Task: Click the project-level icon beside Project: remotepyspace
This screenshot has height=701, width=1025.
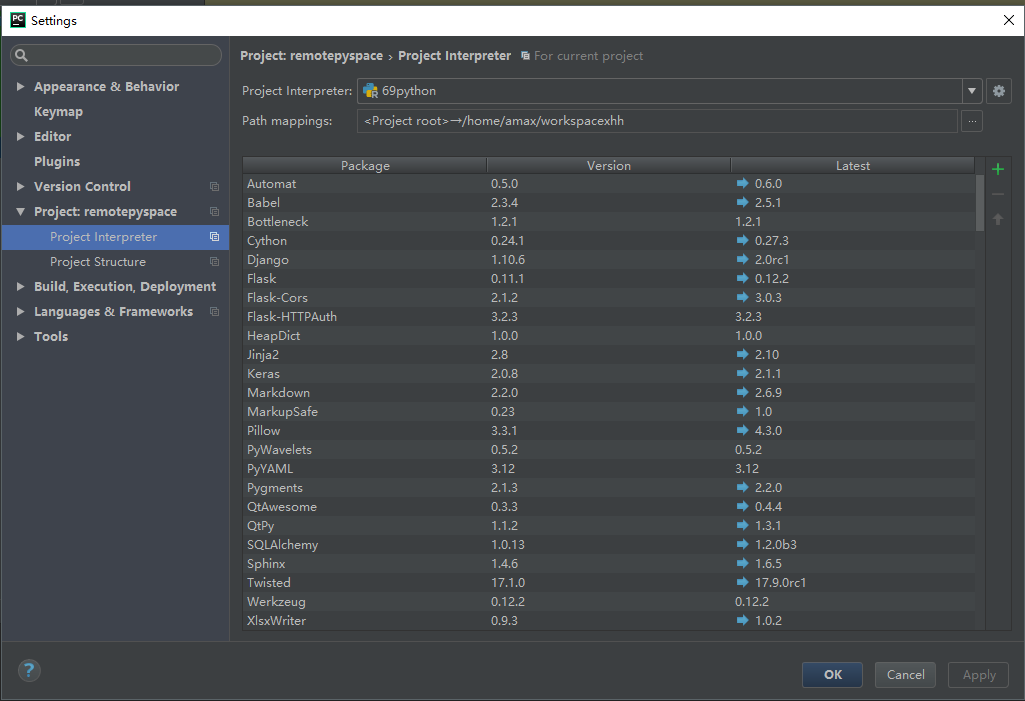Action: pyautogui.click(x=214, y=212)
